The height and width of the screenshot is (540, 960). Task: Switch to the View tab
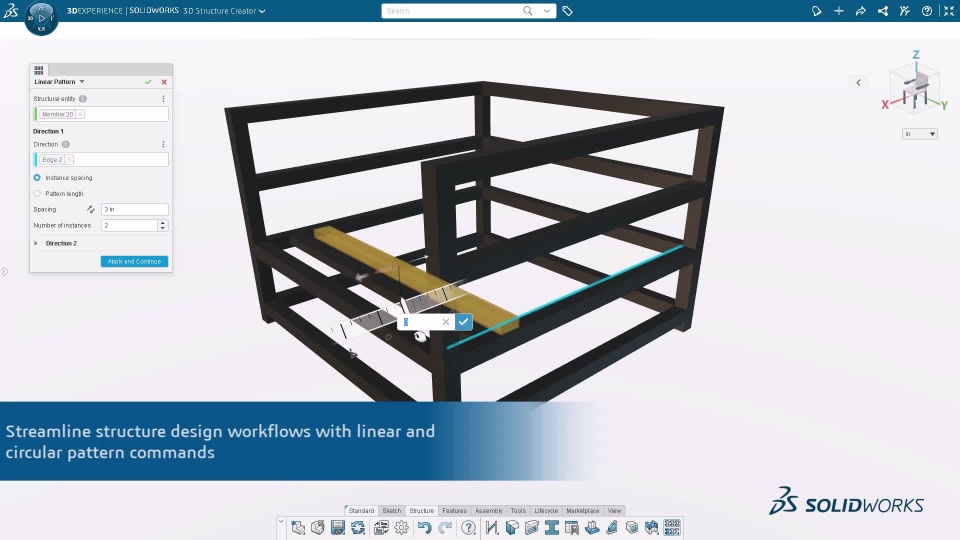614,511
